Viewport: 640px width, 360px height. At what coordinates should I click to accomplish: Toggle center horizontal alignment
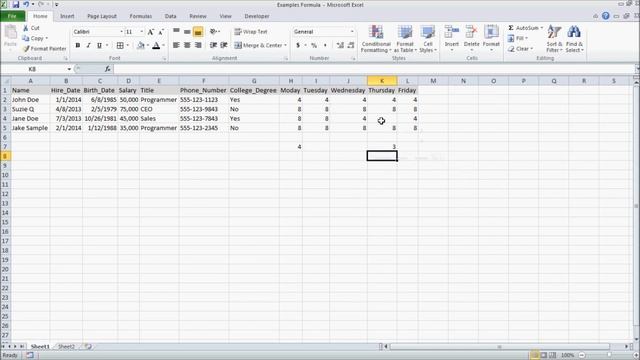click(187, 45)
